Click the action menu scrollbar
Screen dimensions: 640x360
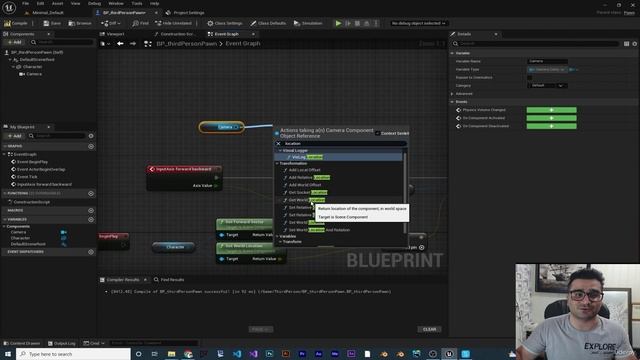pyautogui.click(x=405, y=193)
